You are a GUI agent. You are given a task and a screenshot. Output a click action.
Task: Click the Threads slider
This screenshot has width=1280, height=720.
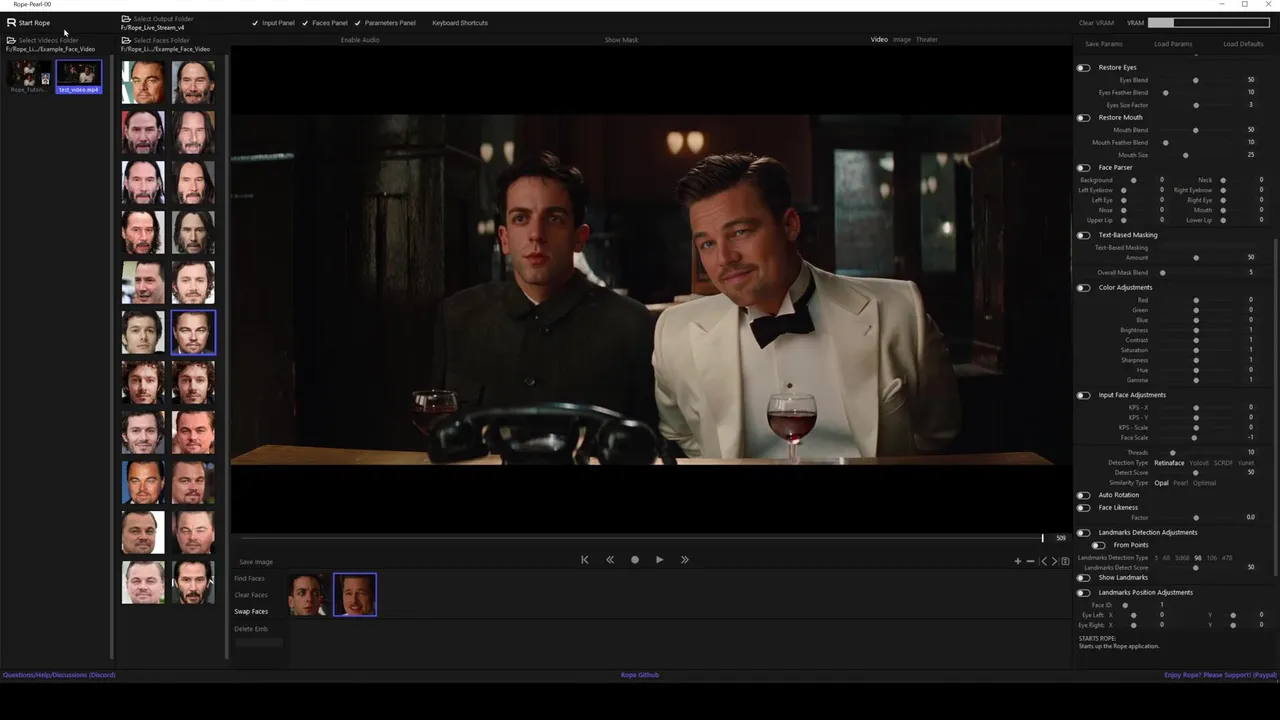point(1196,453)
